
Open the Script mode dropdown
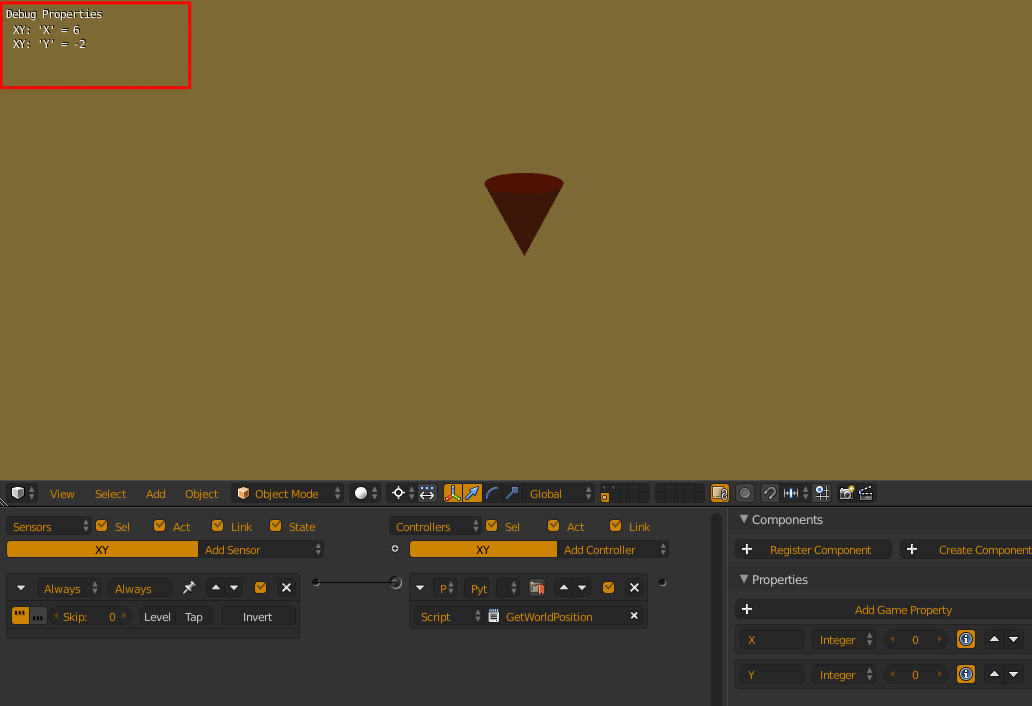coord(450,617)
